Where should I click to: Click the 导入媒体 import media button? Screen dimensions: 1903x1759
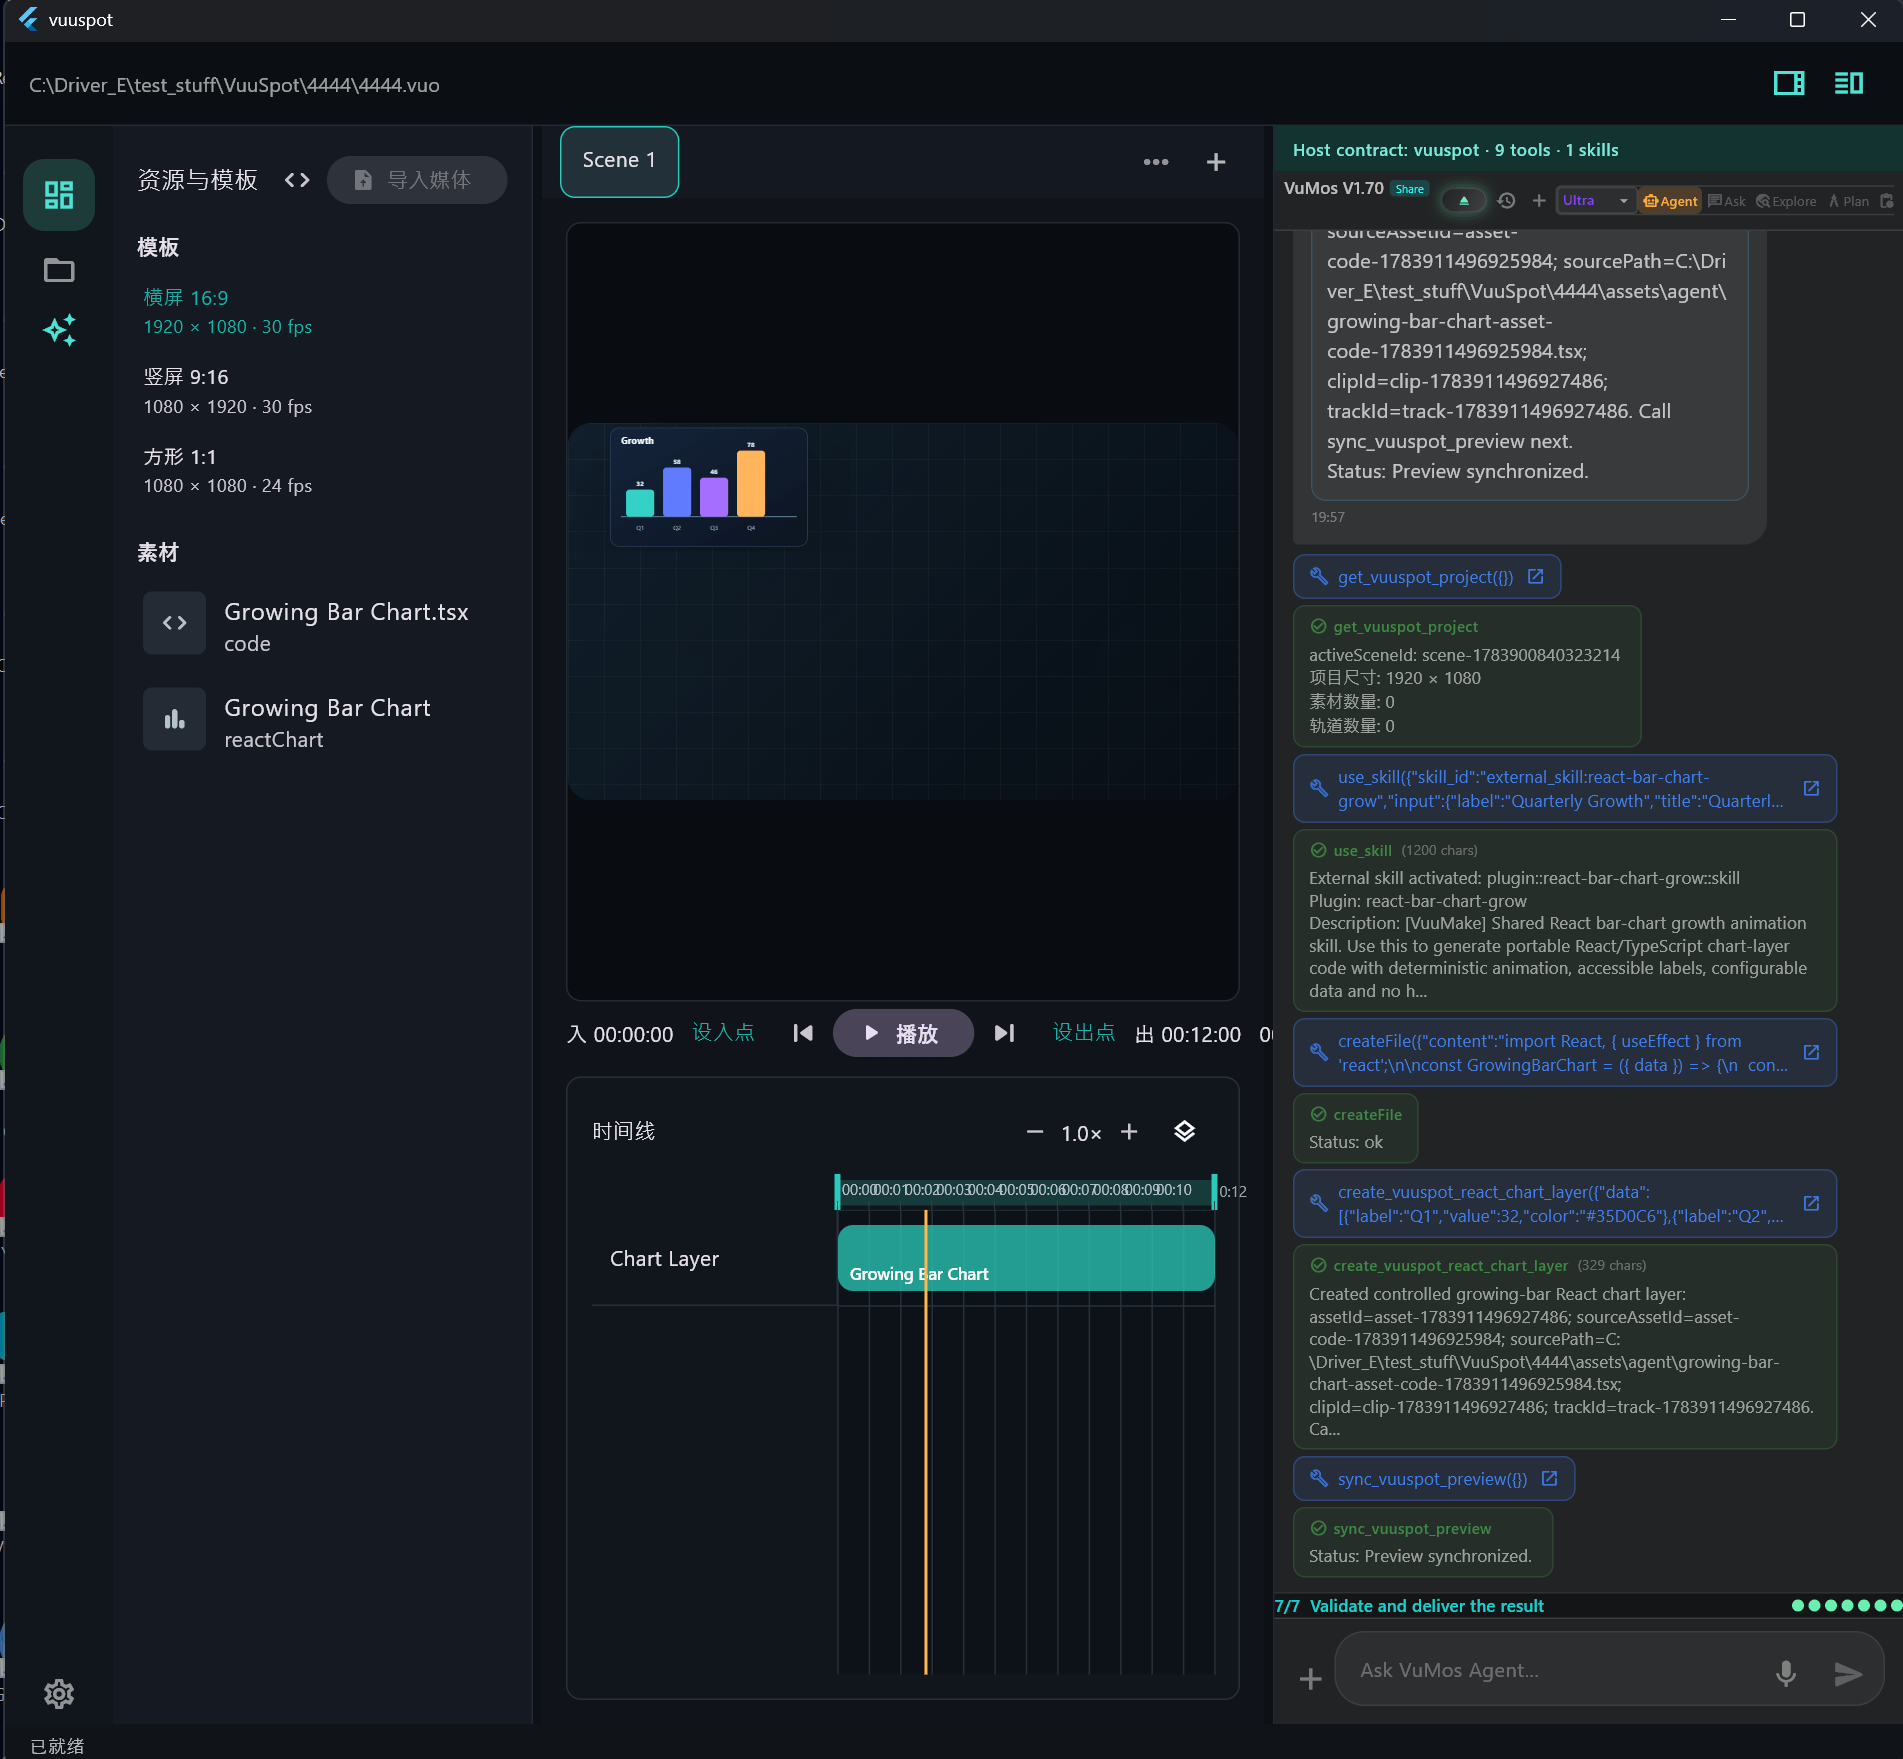tap(416, 180)
